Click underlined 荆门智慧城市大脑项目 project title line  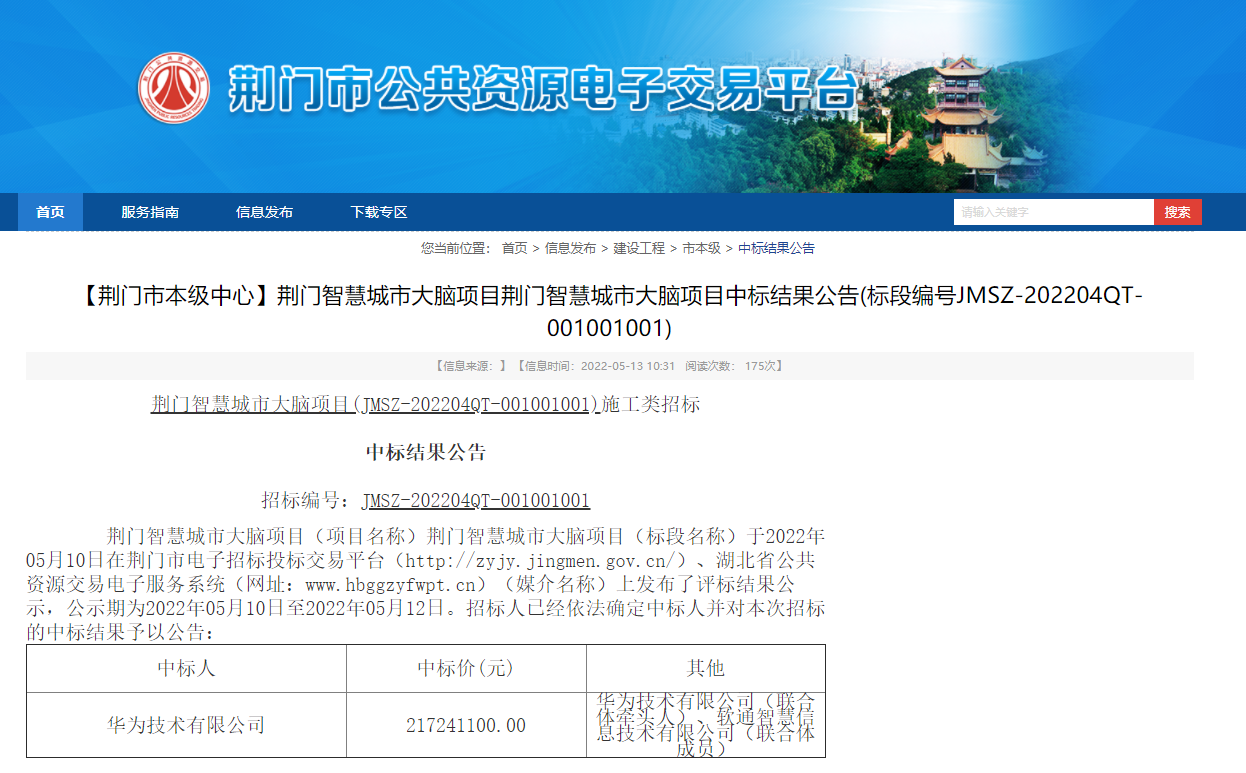click(x=375, y=404)
